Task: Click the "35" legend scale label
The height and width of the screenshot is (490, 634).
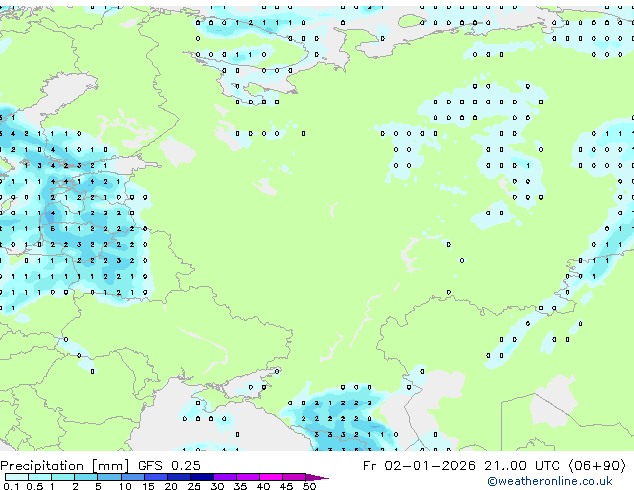Action: 240,486
